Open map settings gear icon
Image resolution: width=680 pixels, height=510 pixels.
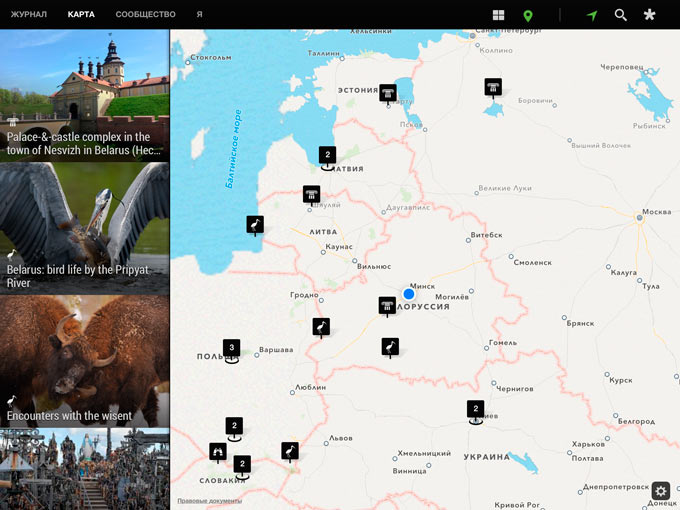(x=660, y=491)
